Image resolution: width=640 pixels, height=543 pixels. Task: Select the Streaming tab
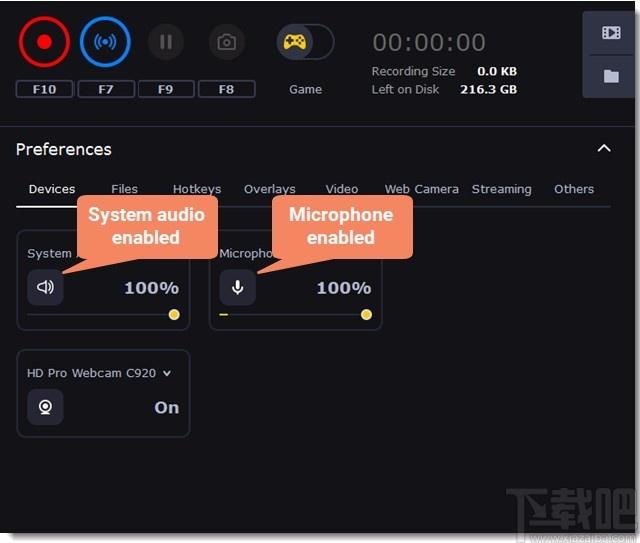(502, 189)
